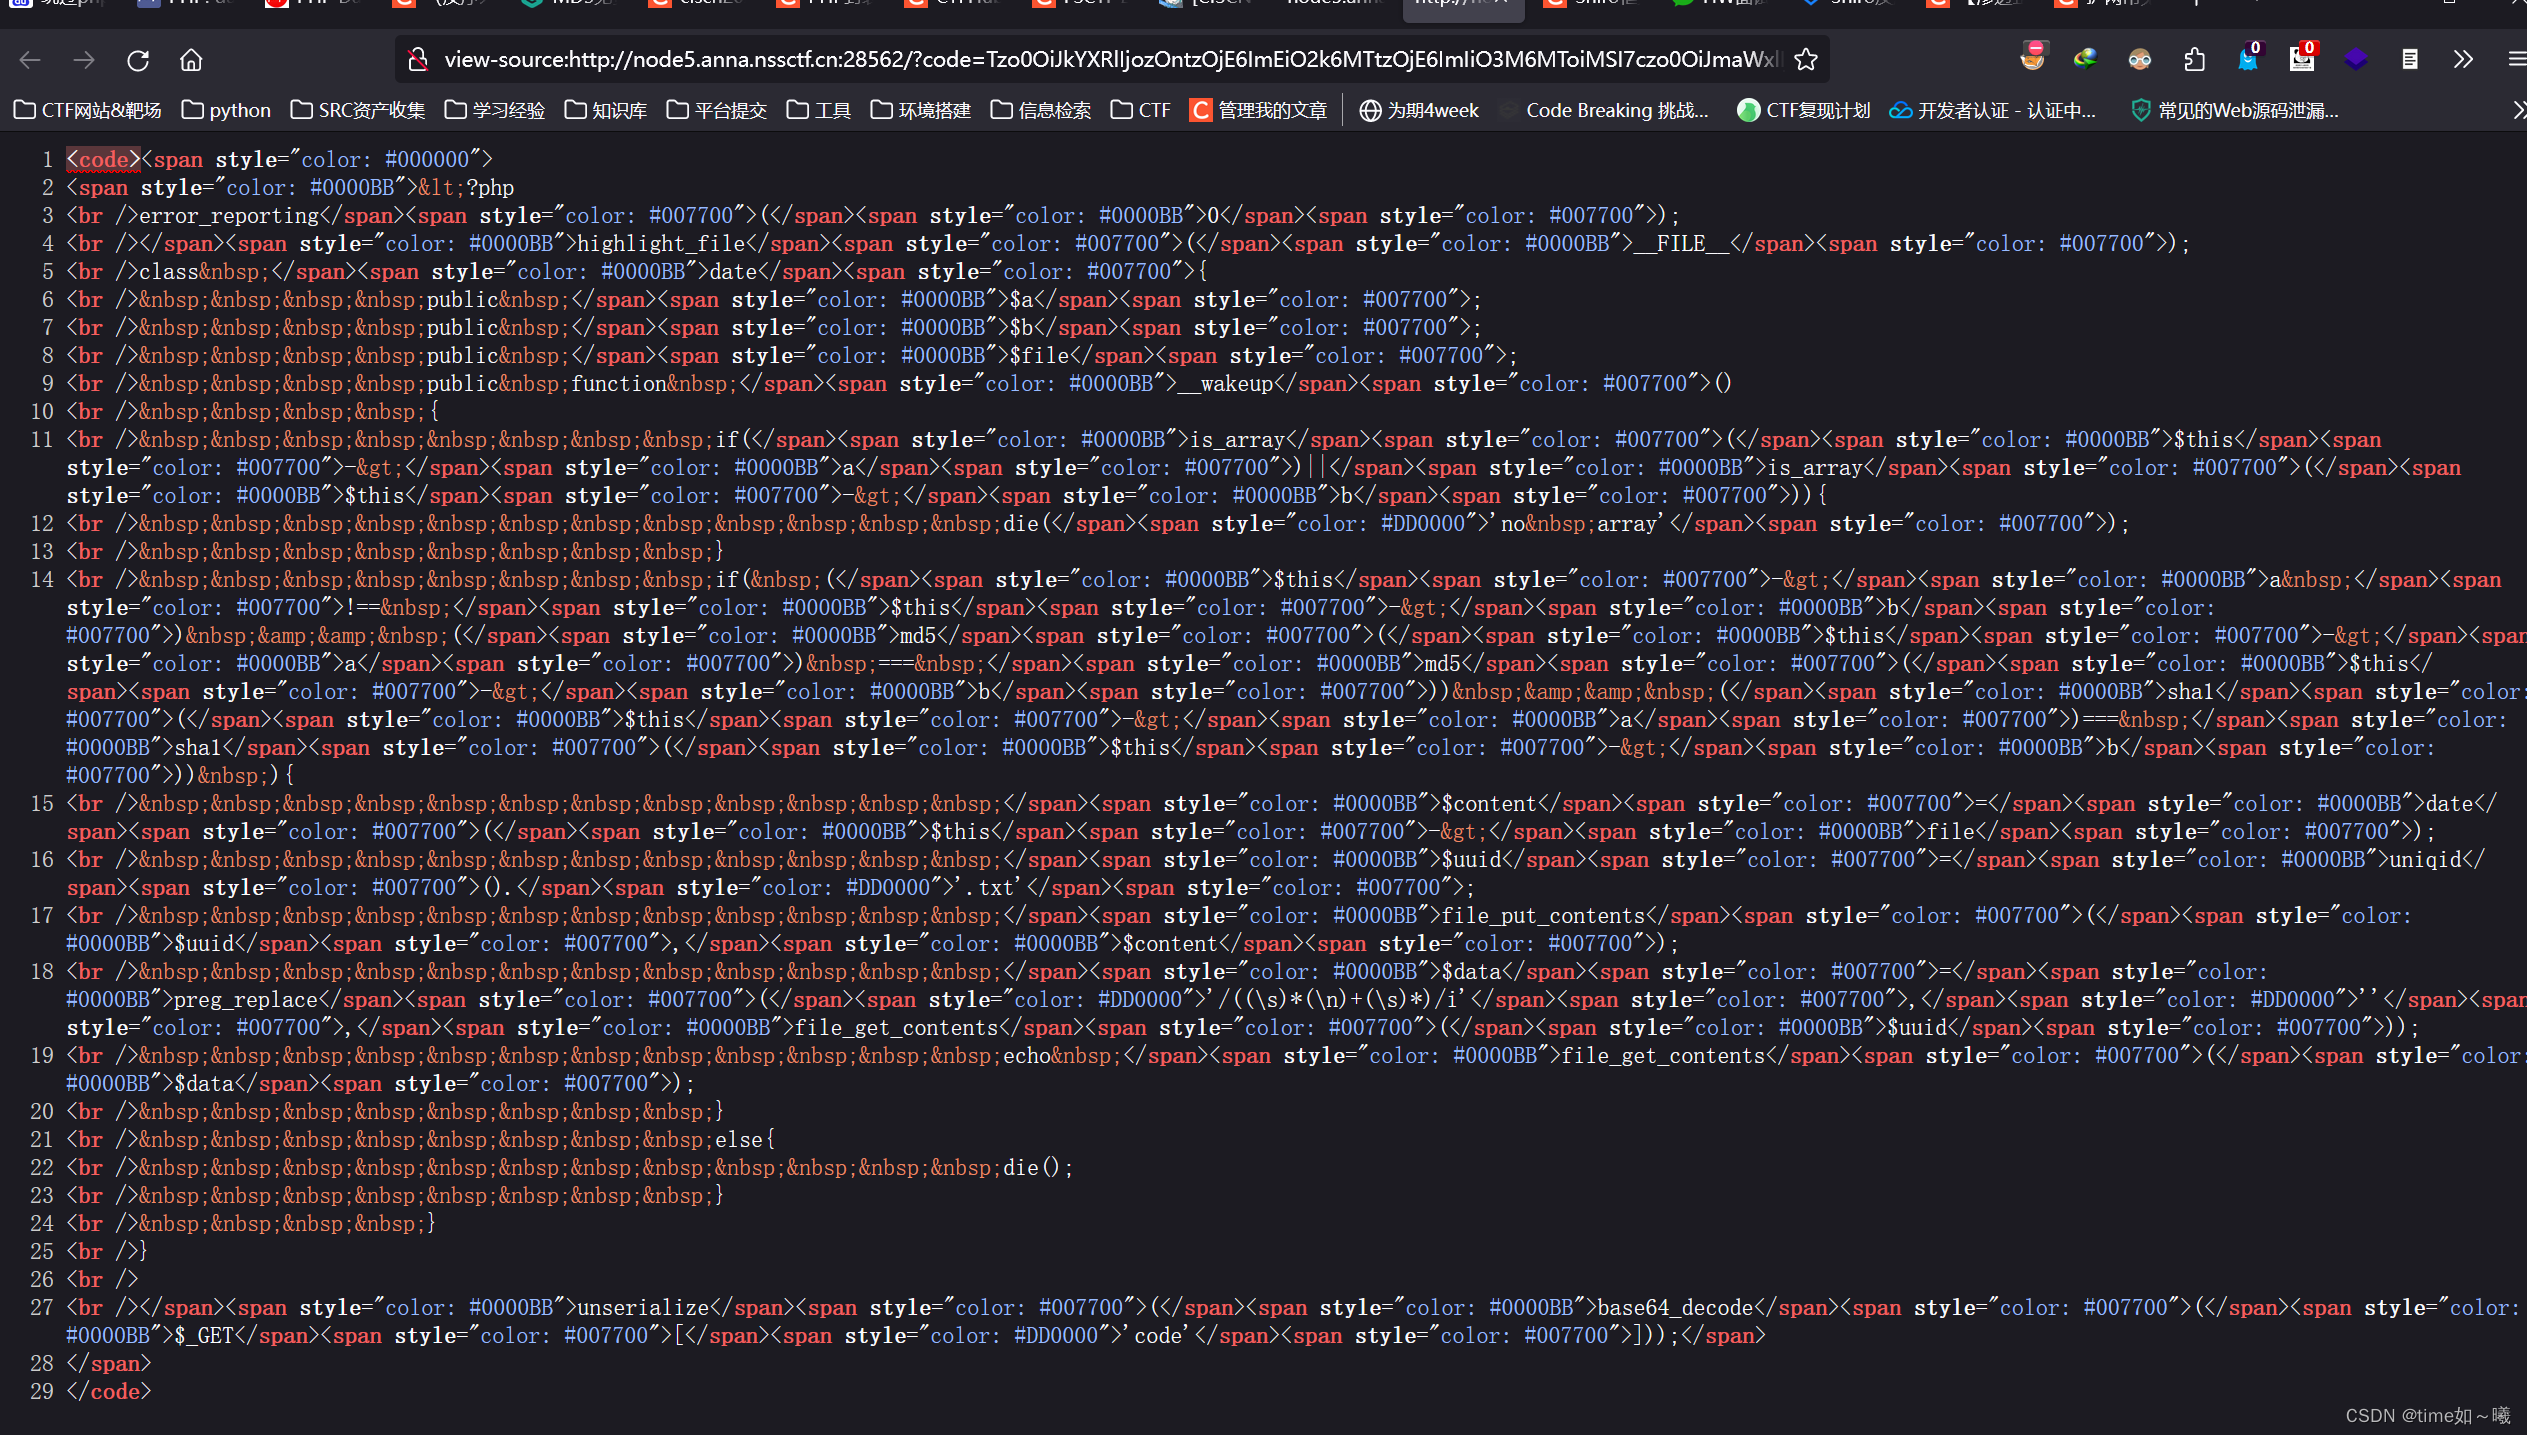Show more bookmarks overflow chevron
Image resolution: width=2527 pixels, height=1435 pixels.
(2518, 110)
